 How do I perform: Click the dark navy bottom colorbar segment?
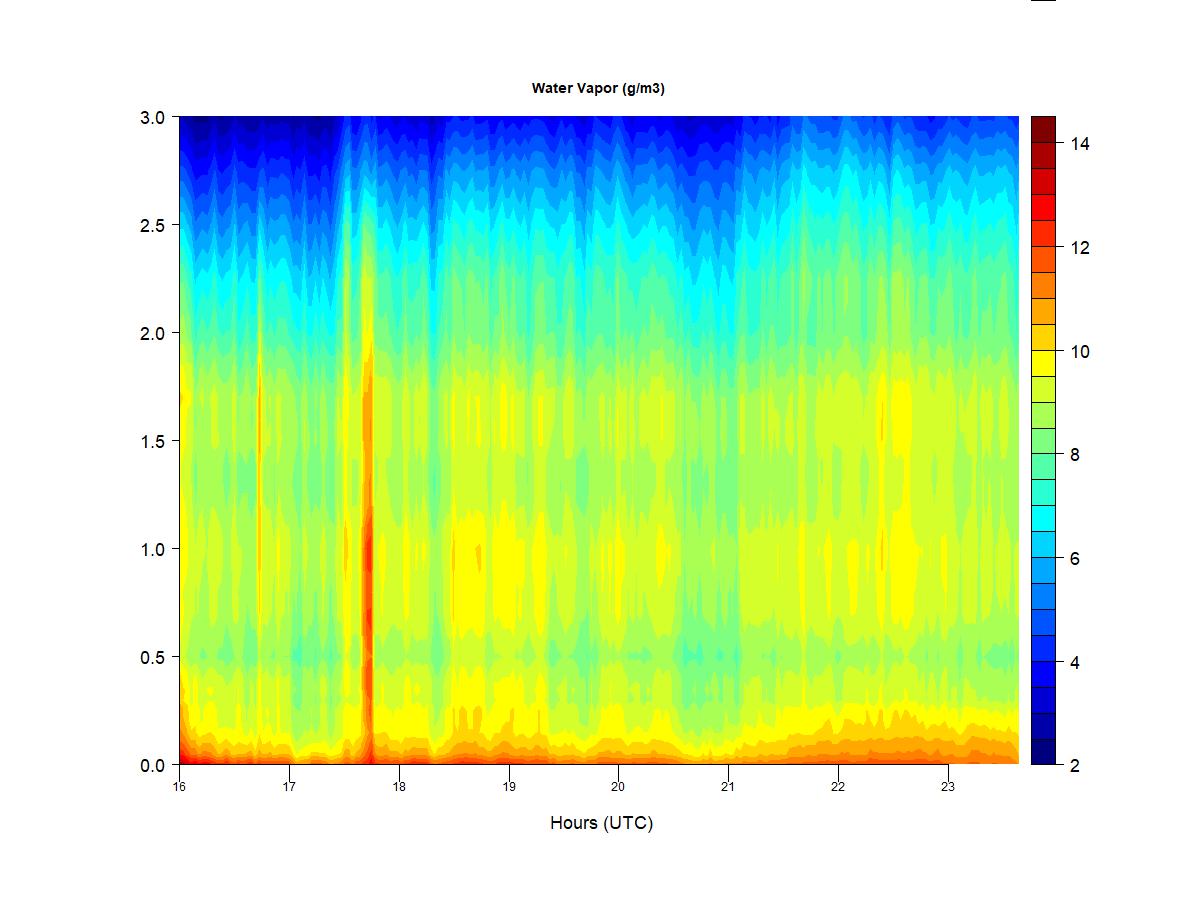[x=1043, y=752]
